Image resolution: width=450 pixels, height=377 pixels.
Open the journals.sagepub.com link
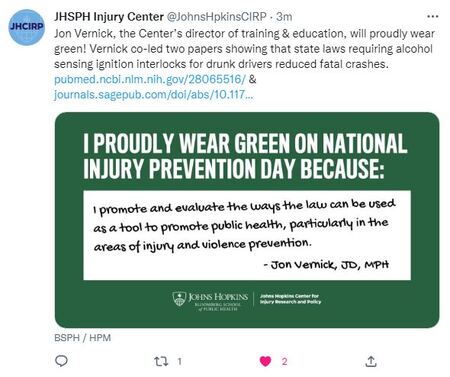[x=154, y=95]
